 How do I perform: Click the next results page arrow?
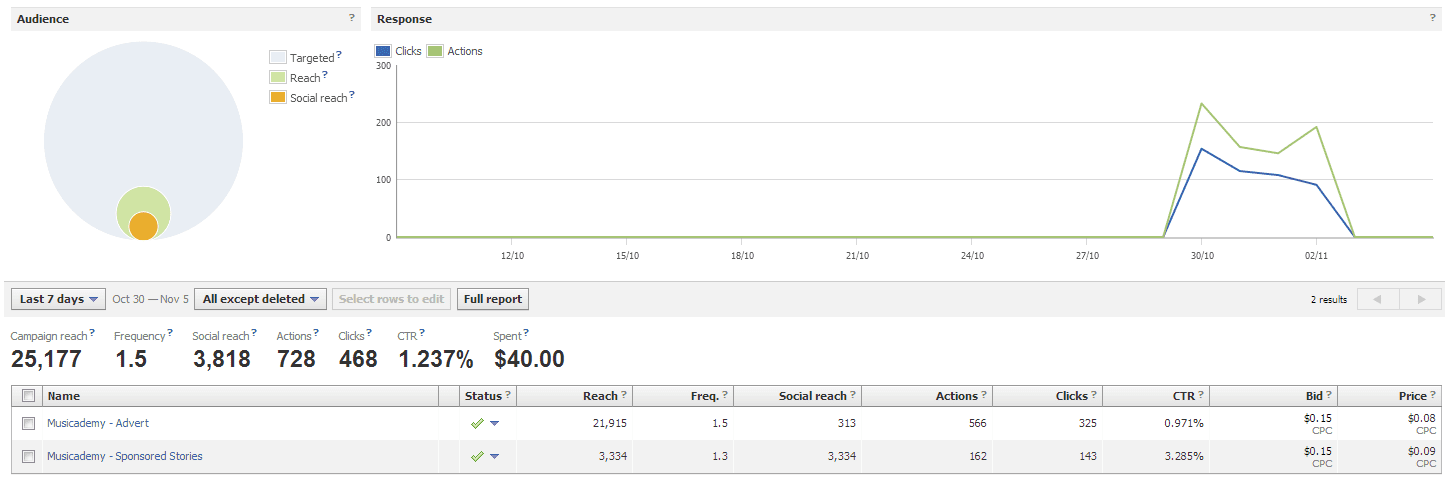point(1420,299)
